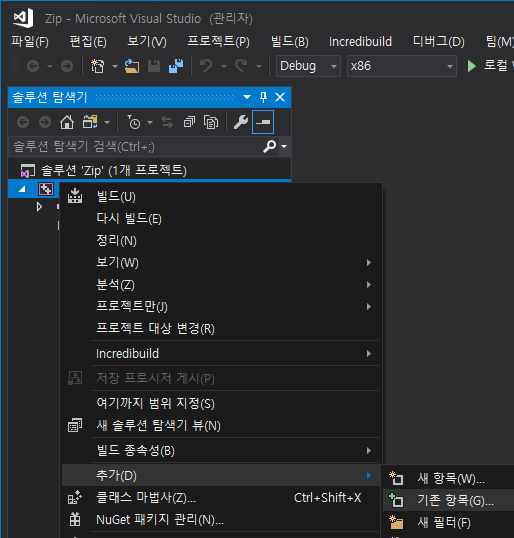
Task: Click the Save disk icon in toolbar
Action: pos(154,66)
